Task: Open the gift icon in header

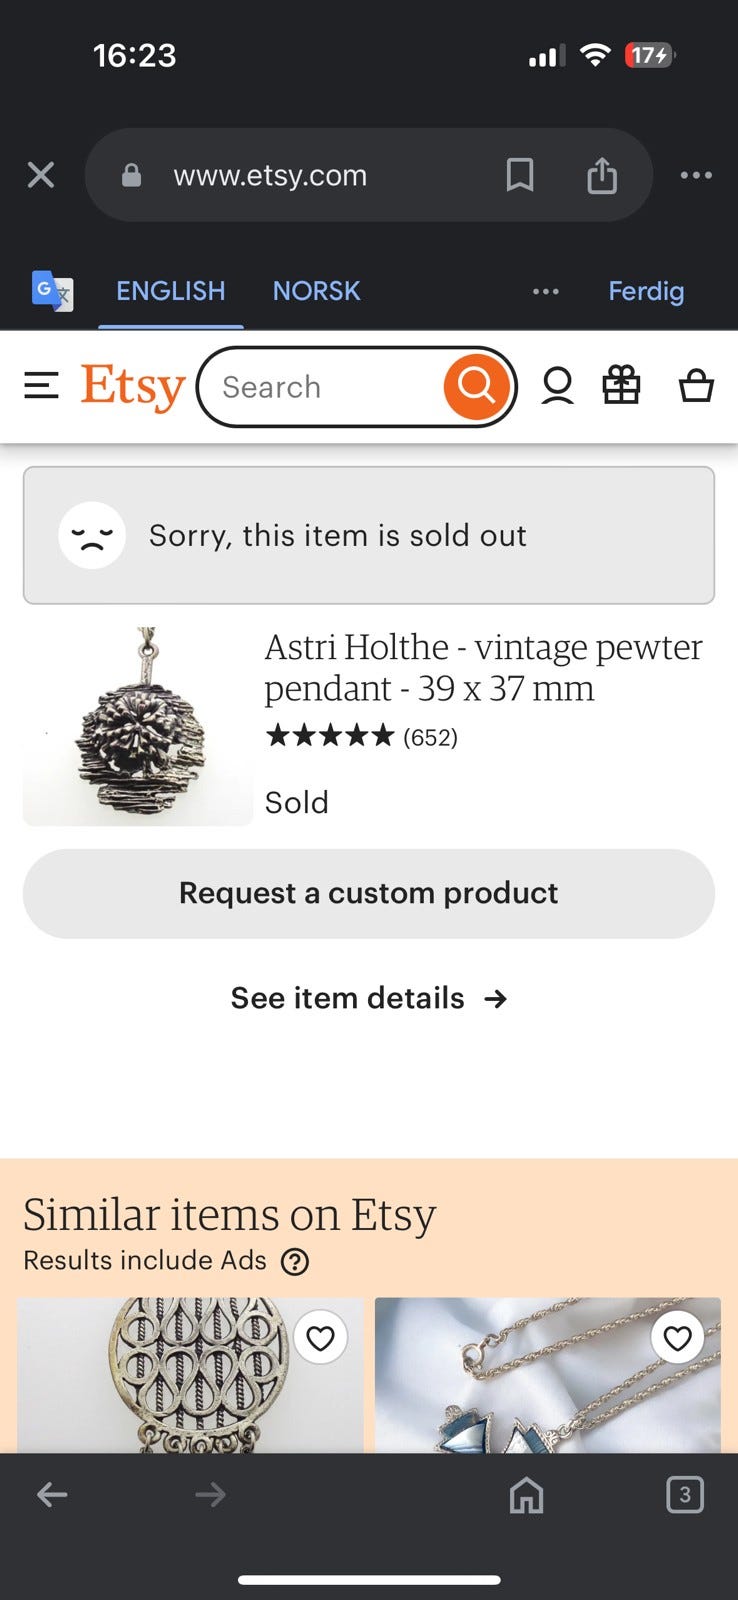Action: 621,386
